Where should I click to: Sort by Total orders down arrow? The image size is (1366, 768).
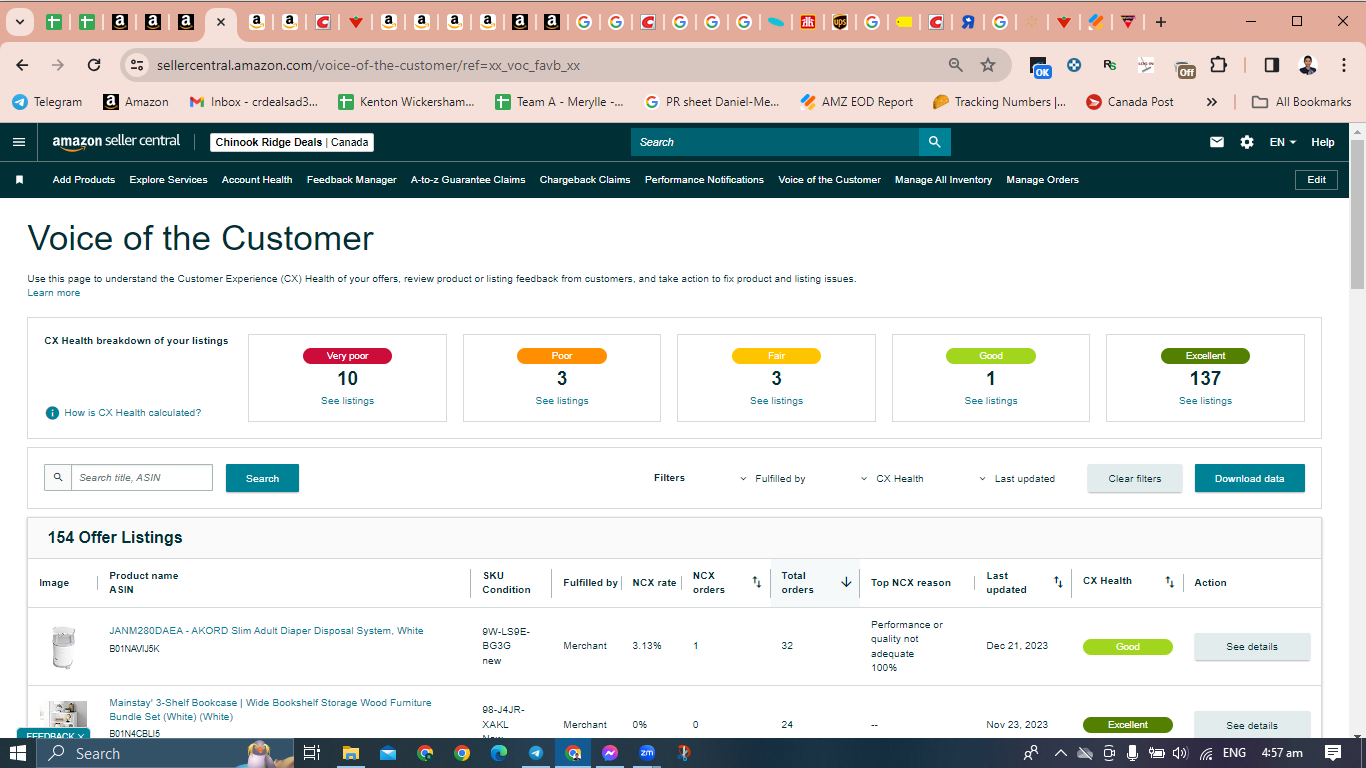(x=846, y=582)
